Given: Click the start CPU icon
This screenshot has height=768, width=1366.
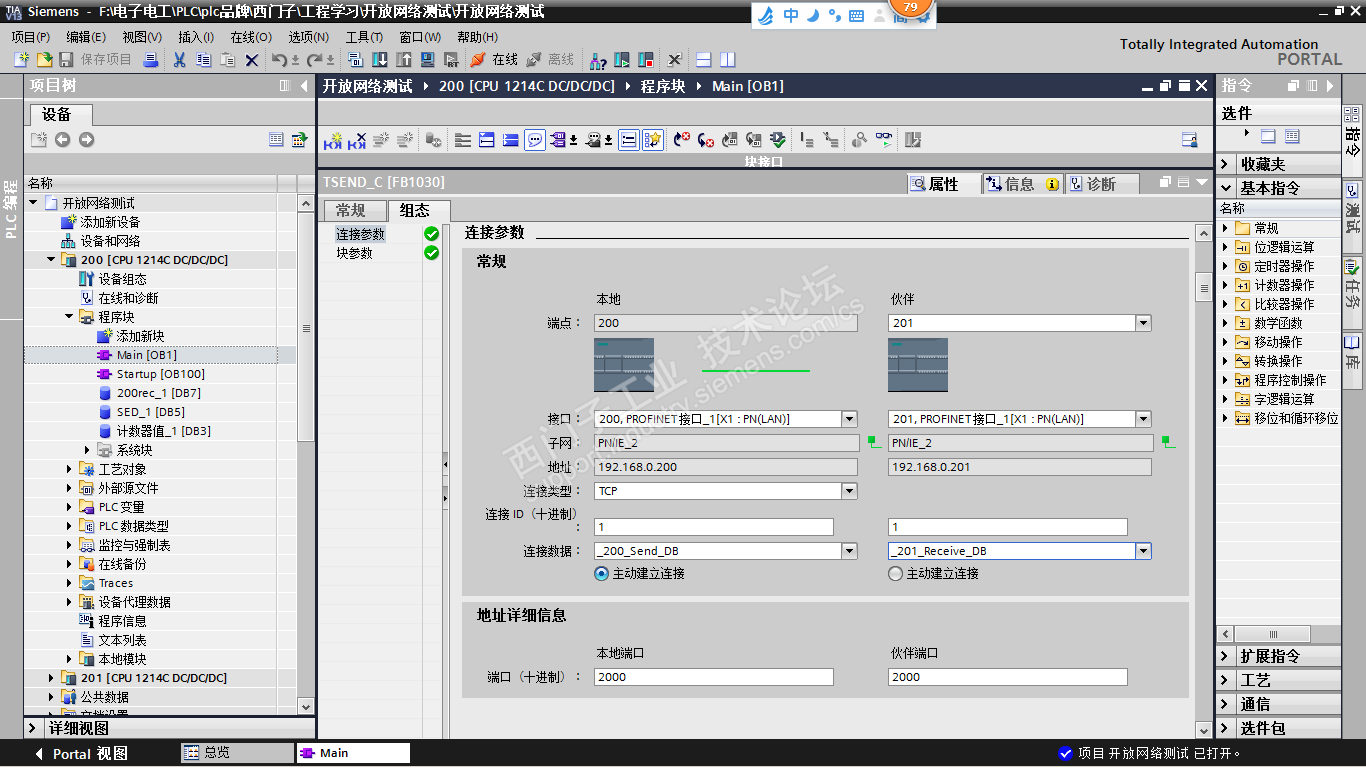Looking at the screenshot, I should coord(622,60).
